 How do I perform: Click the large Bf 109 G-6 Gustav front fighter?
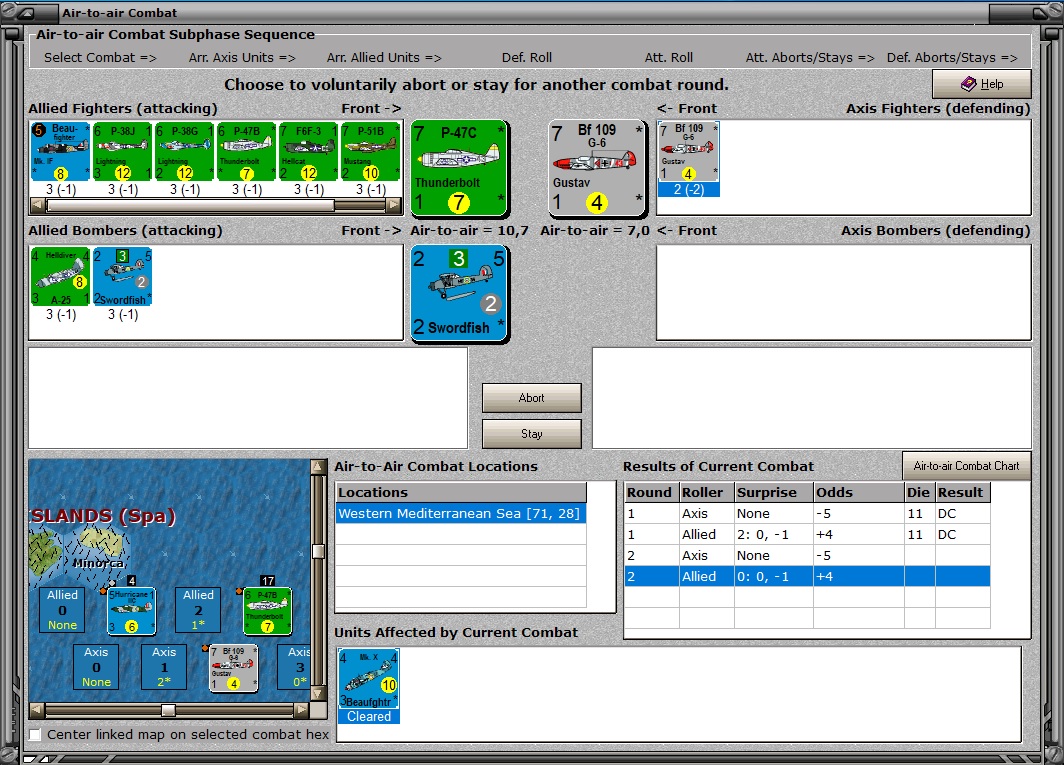point(596,168)
